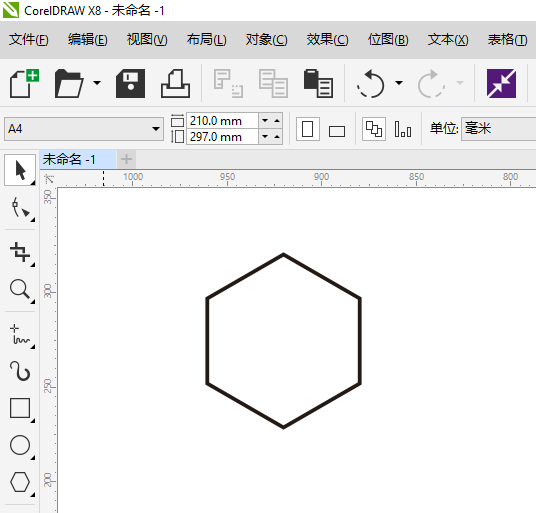Expand the undo history dropdown arrow
536x513 pixels.
pos(399,83)
